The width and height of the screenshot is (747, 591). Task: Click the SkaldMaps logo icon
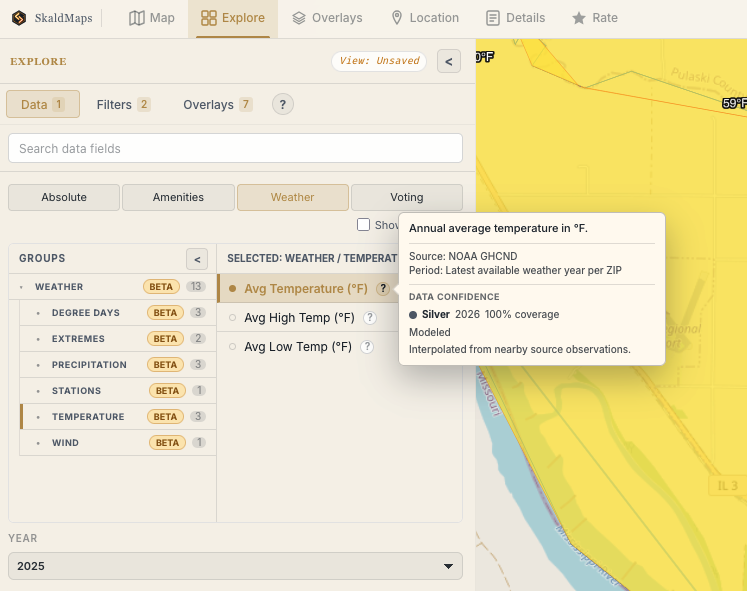tap(19, 18)
